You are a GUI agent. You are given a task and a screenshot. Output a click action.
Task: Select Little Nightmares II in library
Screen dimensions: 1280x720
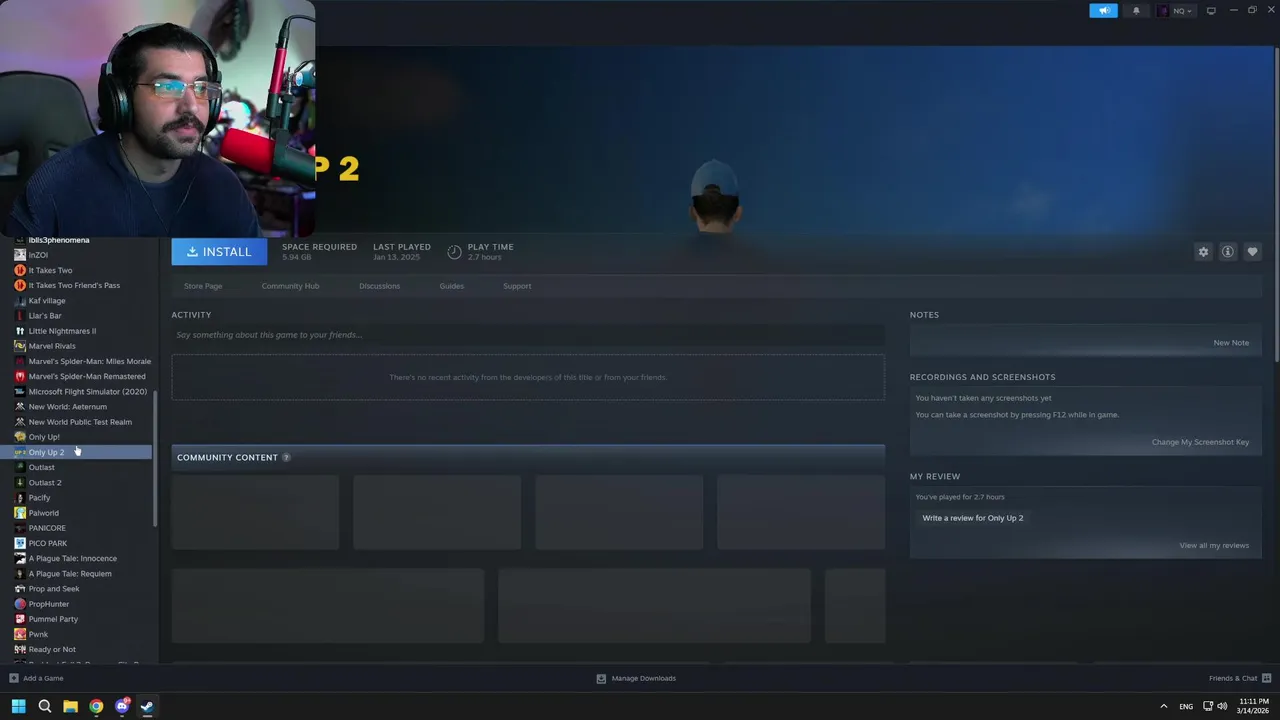(x=62, y=331)
